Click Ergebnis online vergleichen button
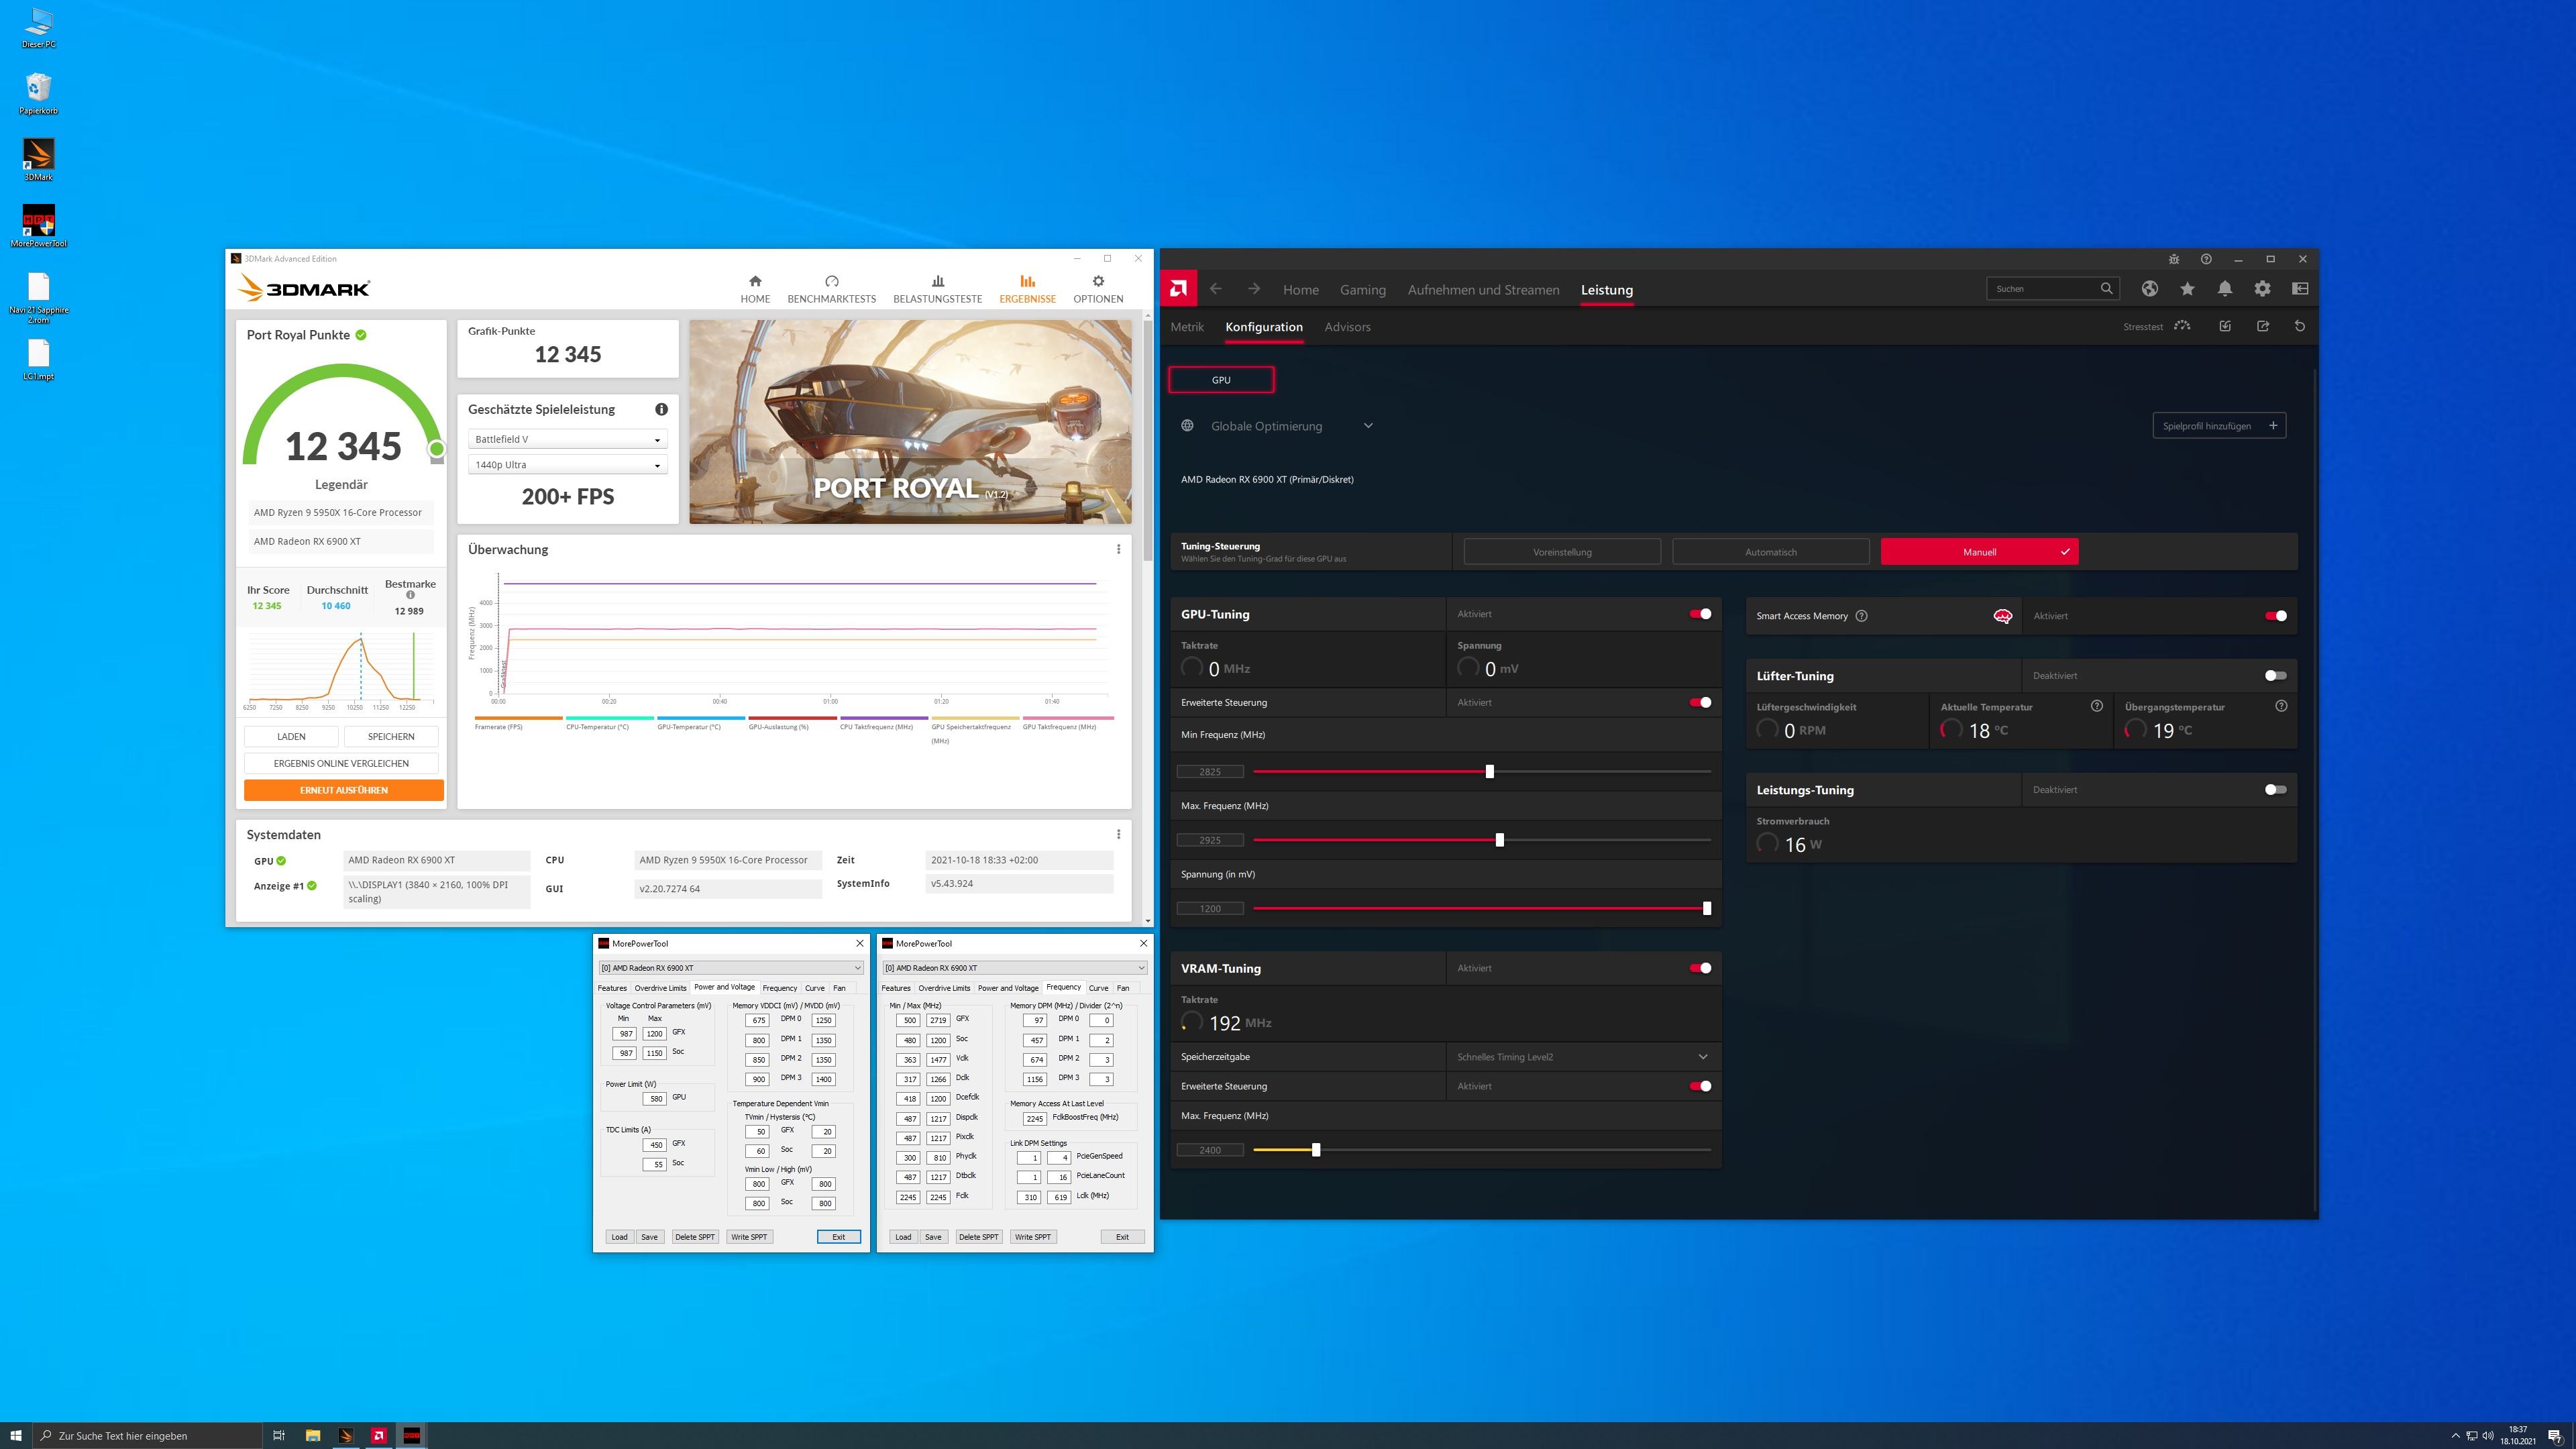This screenshot has width=2576, height=1449. click(341, 763)
